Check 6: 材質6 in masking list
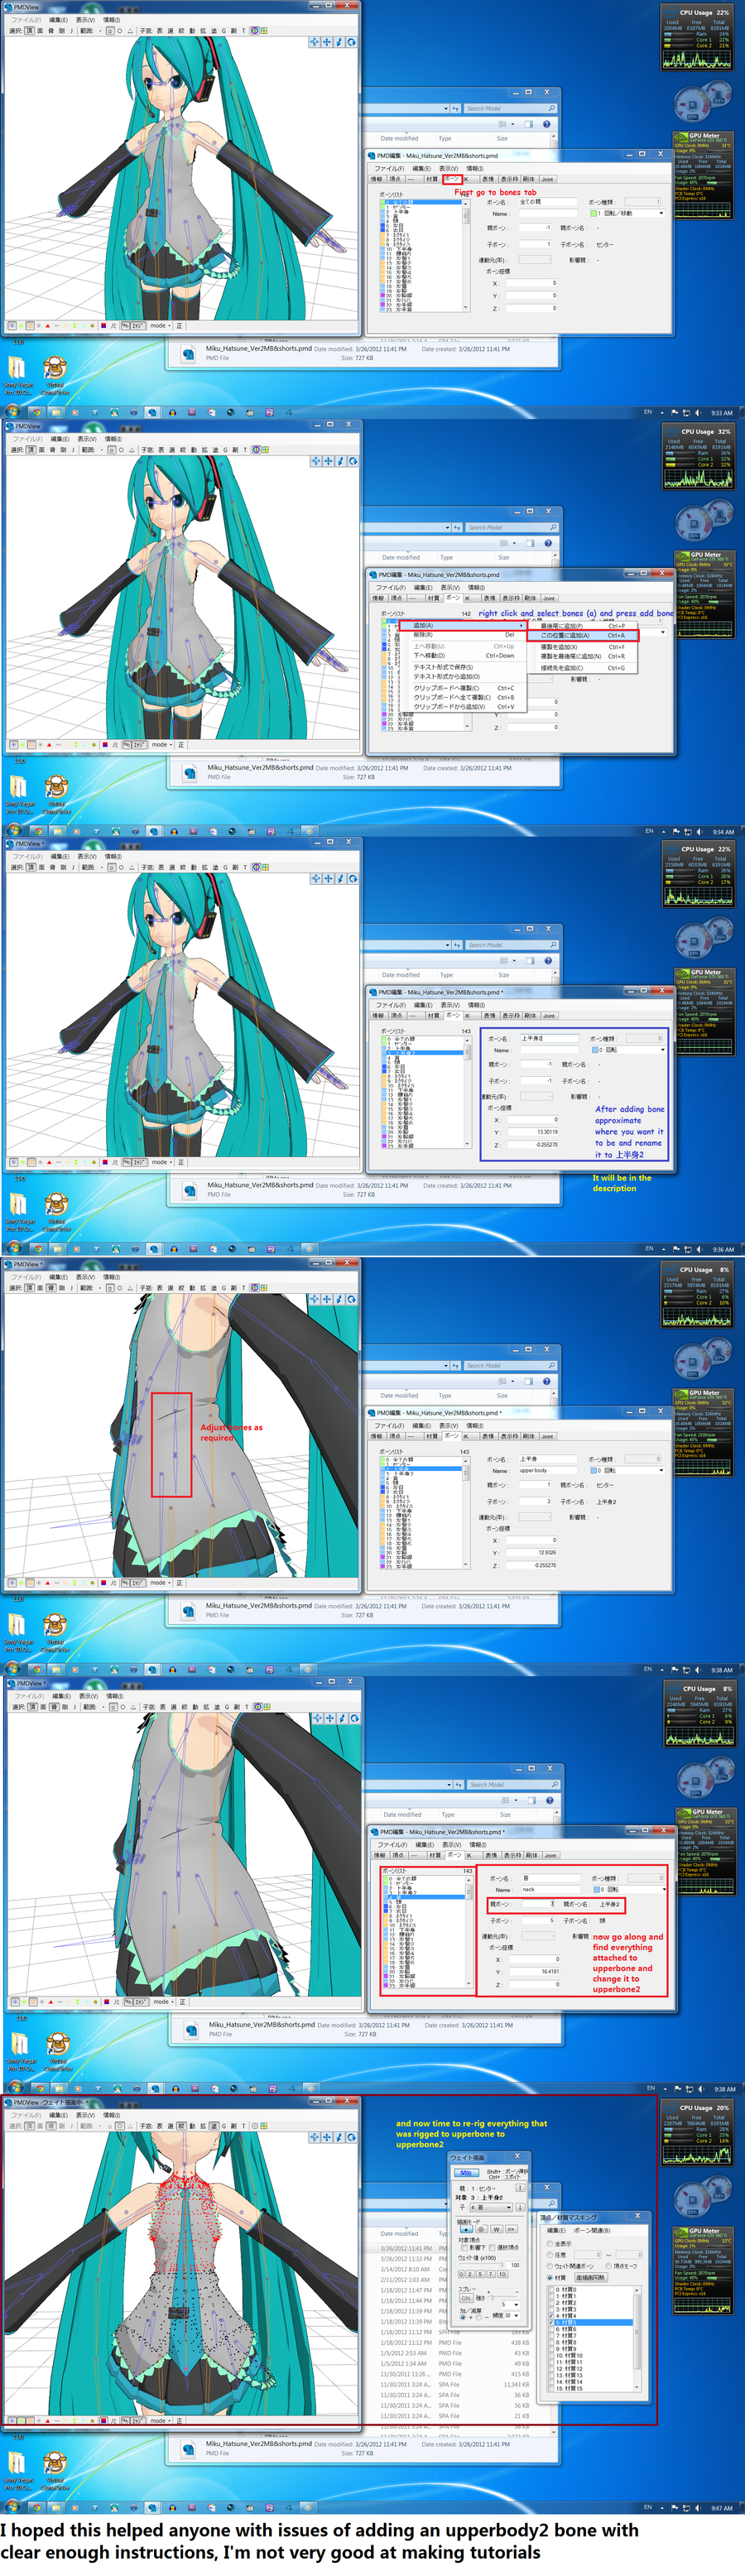This screenshot has height=2576, width=745. tap(551, 2329)
